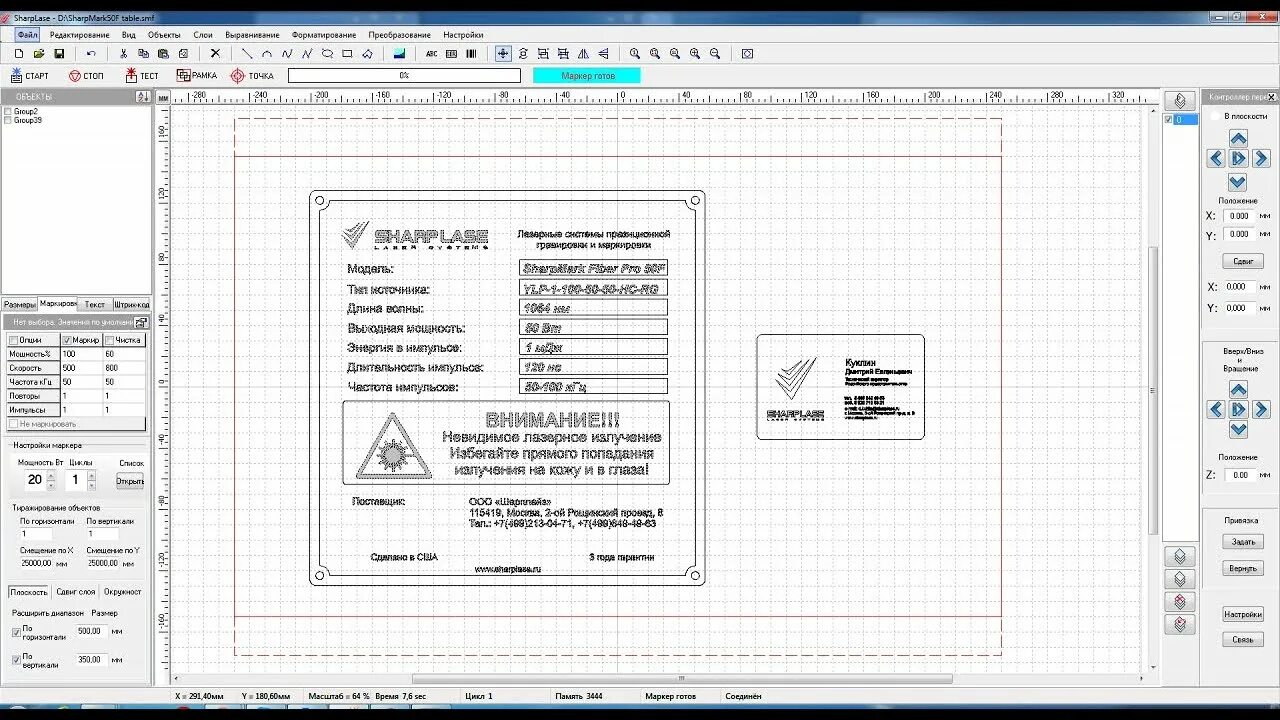Viewport: 1280px width, 720px height.
Task: Click the move/center crosshair tool icon
Action: pos(503,53)
